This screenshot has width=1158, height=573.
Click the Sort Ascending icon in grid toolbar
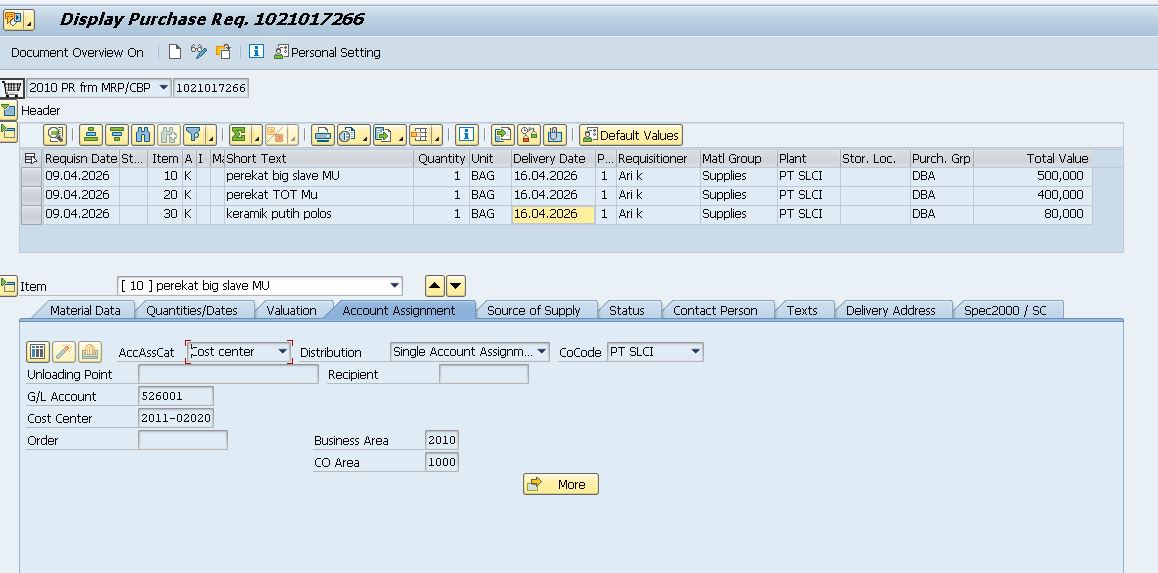[91, 135]
